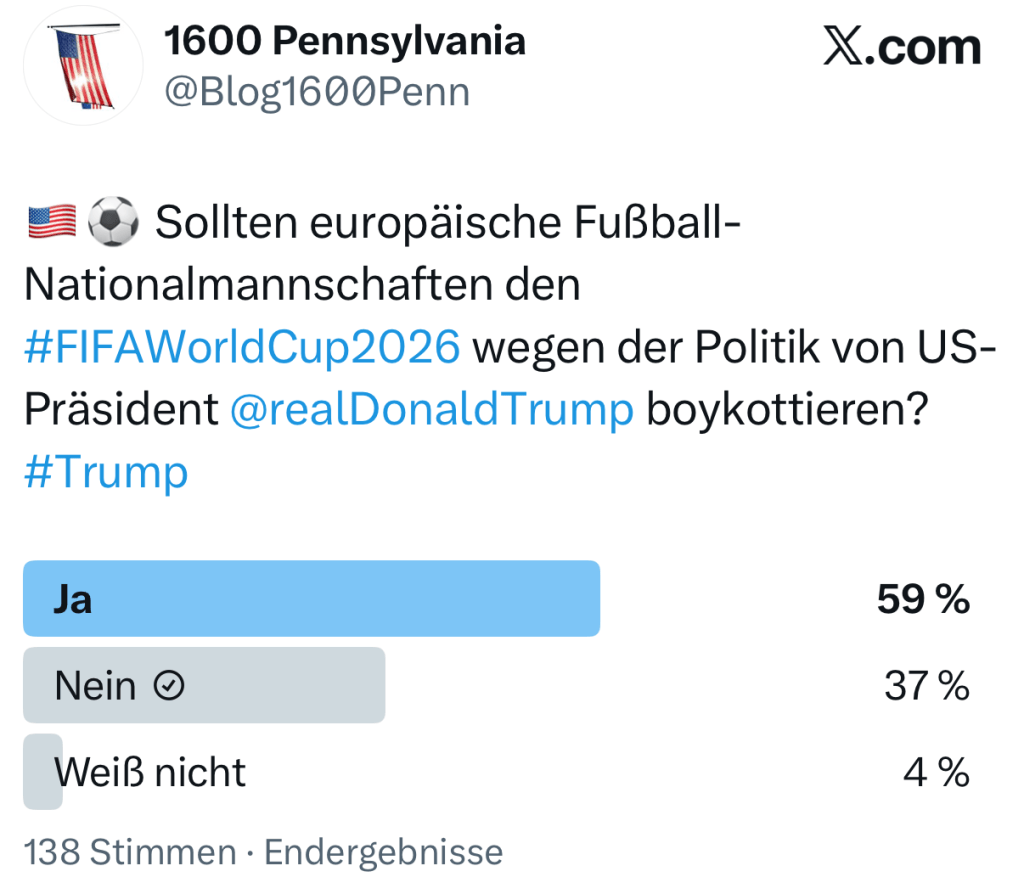Click the @Blog1600Penn handle
The height and width of the screenshot is (877, 1024).
click(316, 91)
